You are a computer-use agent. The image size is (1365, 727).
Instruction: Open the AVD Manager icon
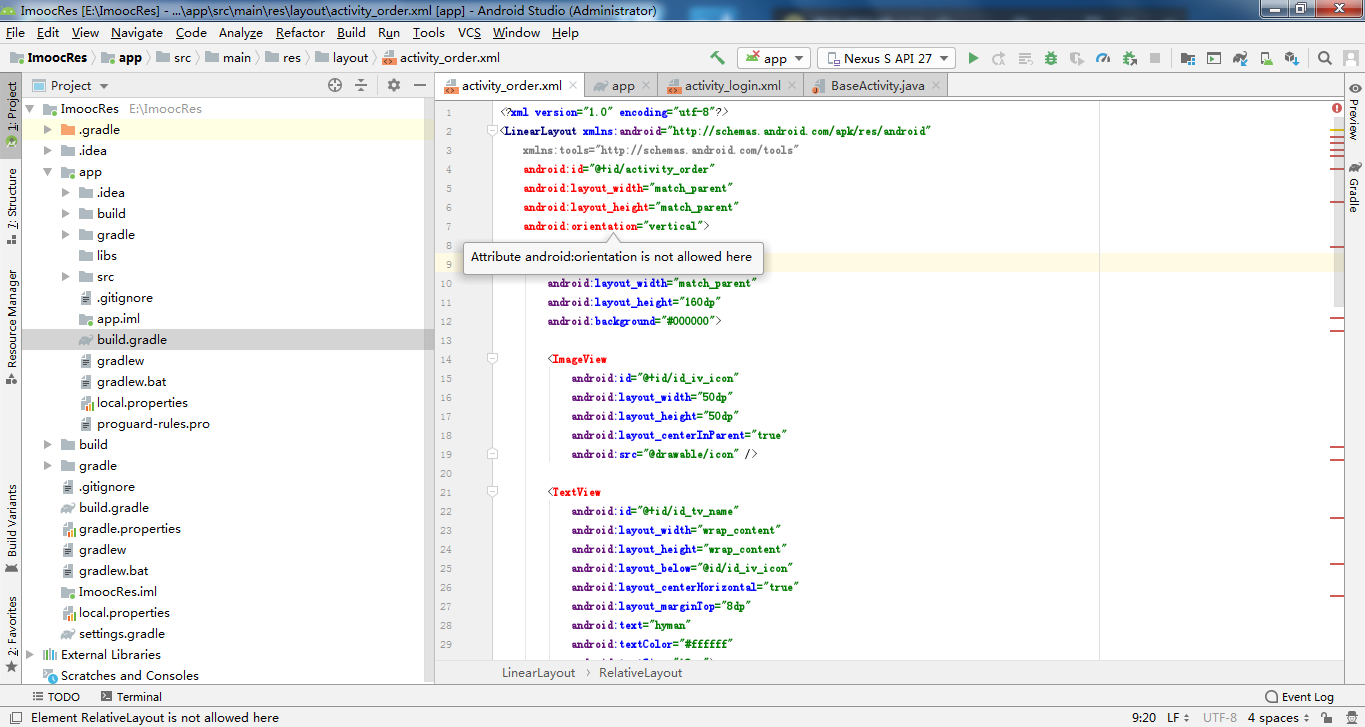click(x=1266, y=58)
